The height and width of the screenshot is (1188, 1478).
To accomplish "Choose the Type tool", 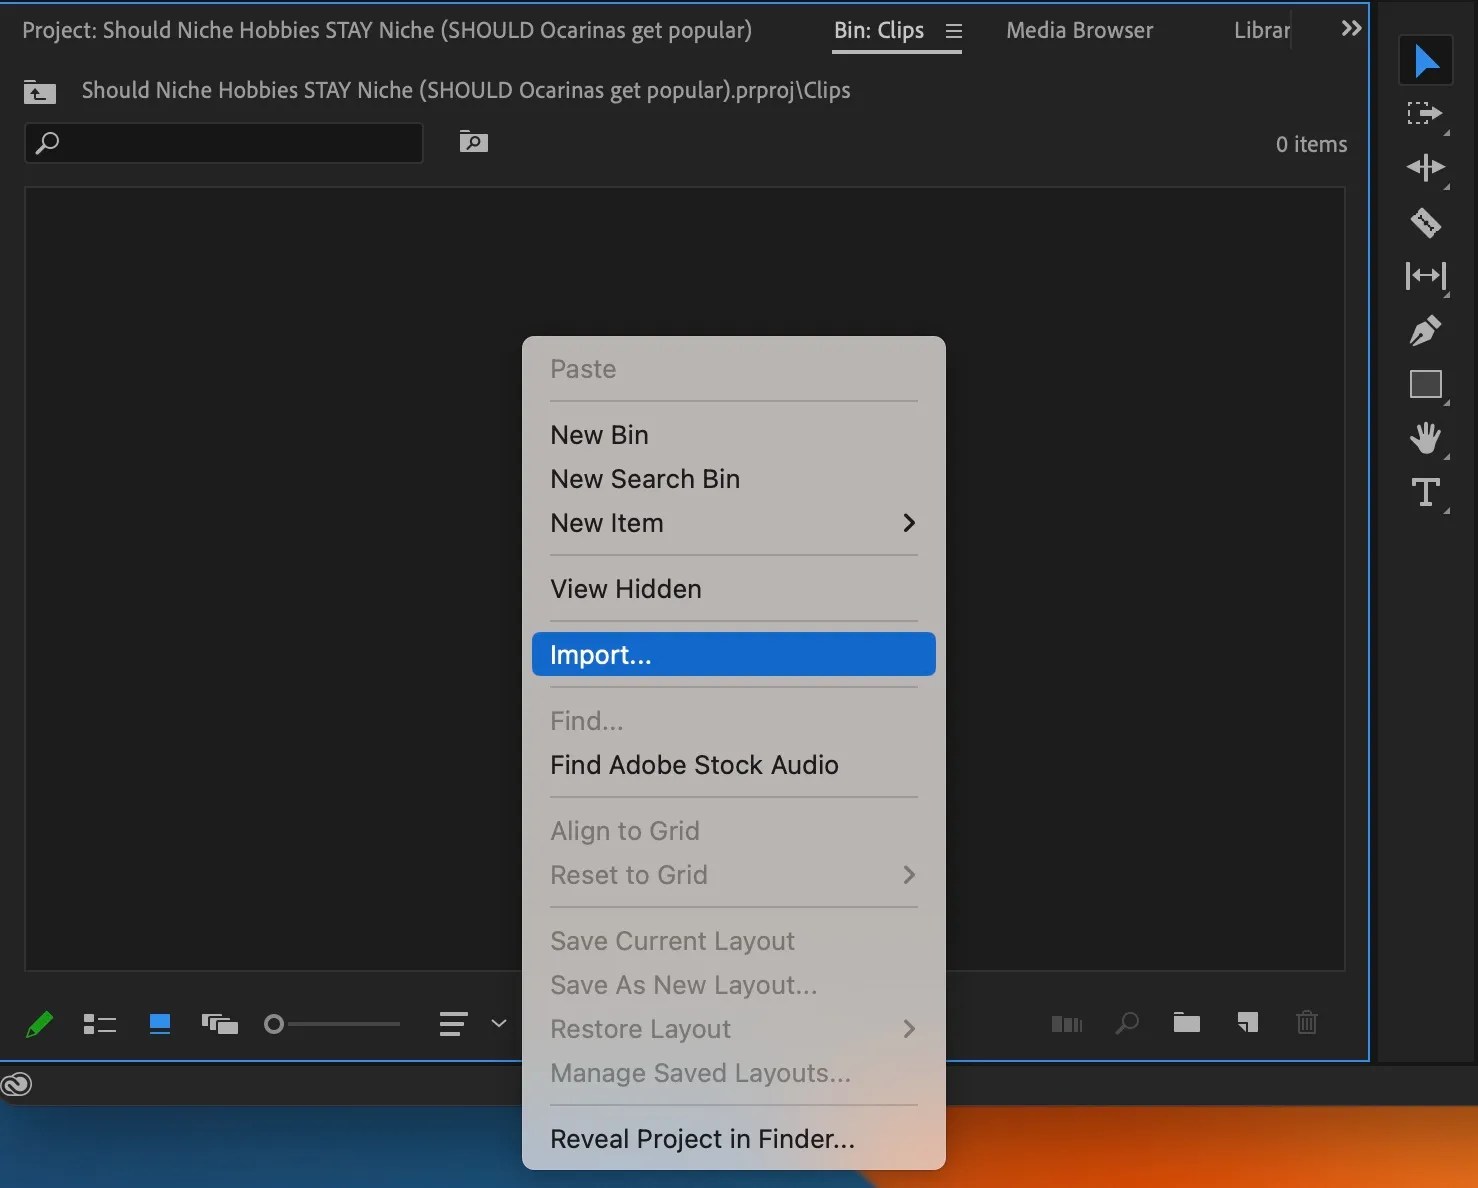I will [x=1425, y=491].
